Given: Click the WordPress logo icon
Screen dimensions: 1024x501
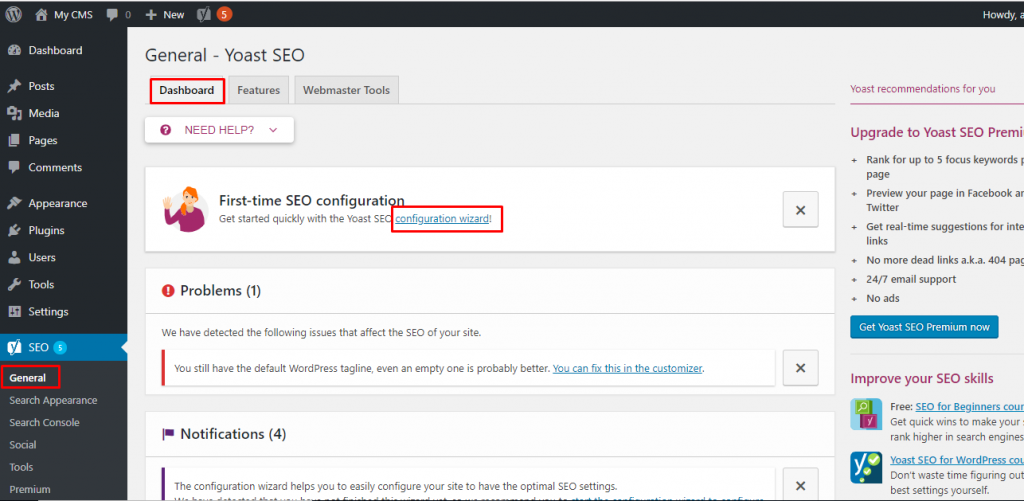Looking at the screenshot, I should [13, 14].
